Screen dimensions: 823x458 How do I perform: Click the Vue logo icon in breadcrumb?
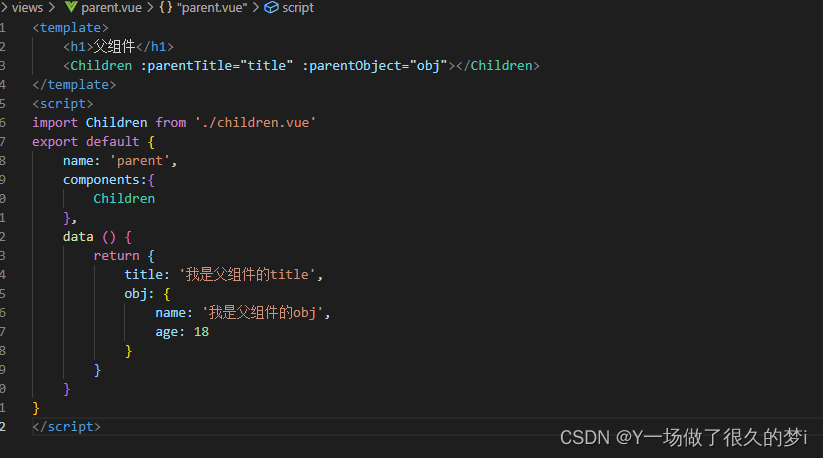pos(71,7)
